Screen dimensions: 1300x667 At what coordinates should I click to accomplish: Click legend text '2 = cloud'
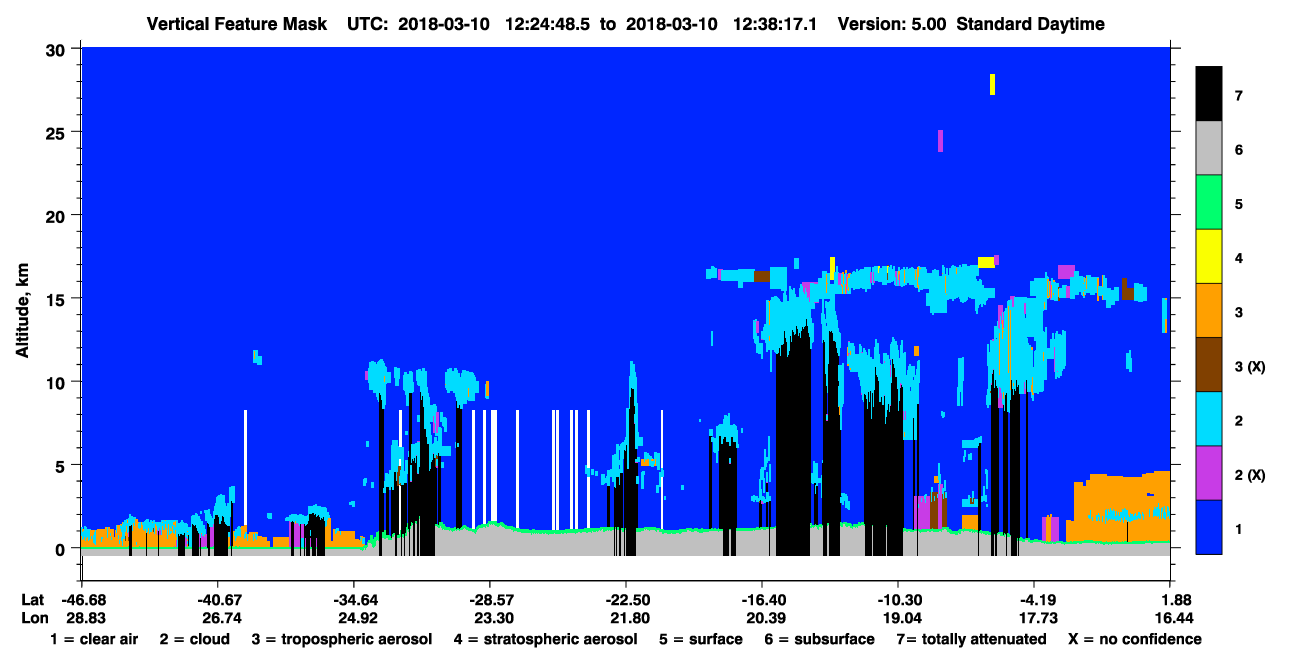click(x=194, y=639)
